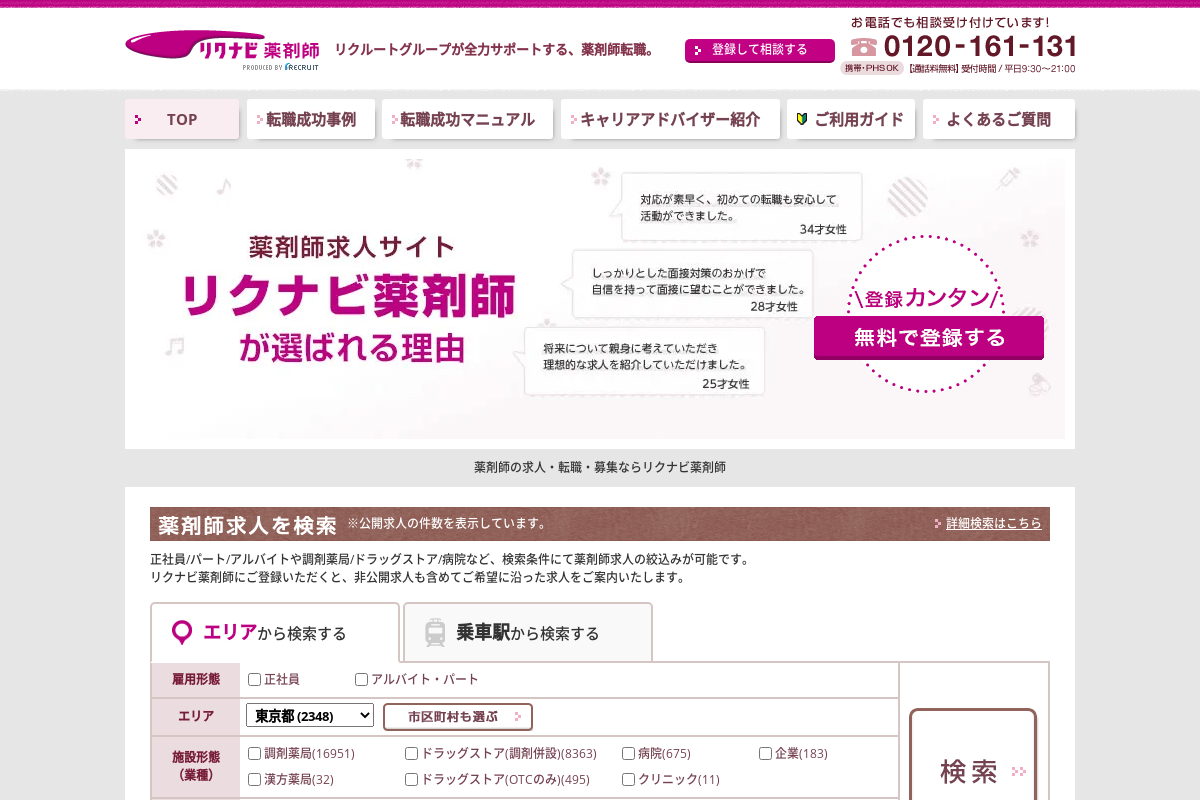The image size is (1200, 800).
Task: Click the beginner leaf icon of ご利用ガイド
Action: [801, 119]
